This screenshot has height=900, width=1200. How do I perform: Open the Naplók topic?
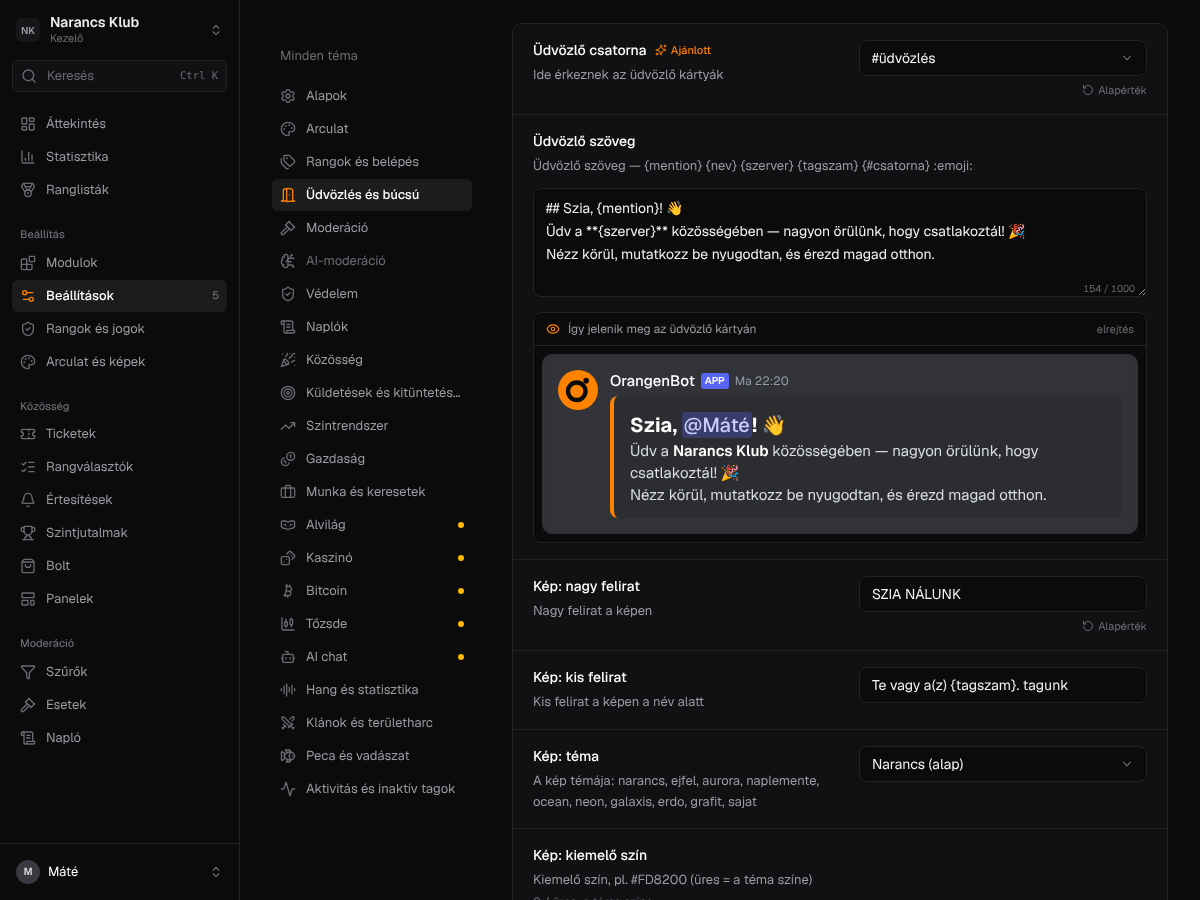[372, 327]
